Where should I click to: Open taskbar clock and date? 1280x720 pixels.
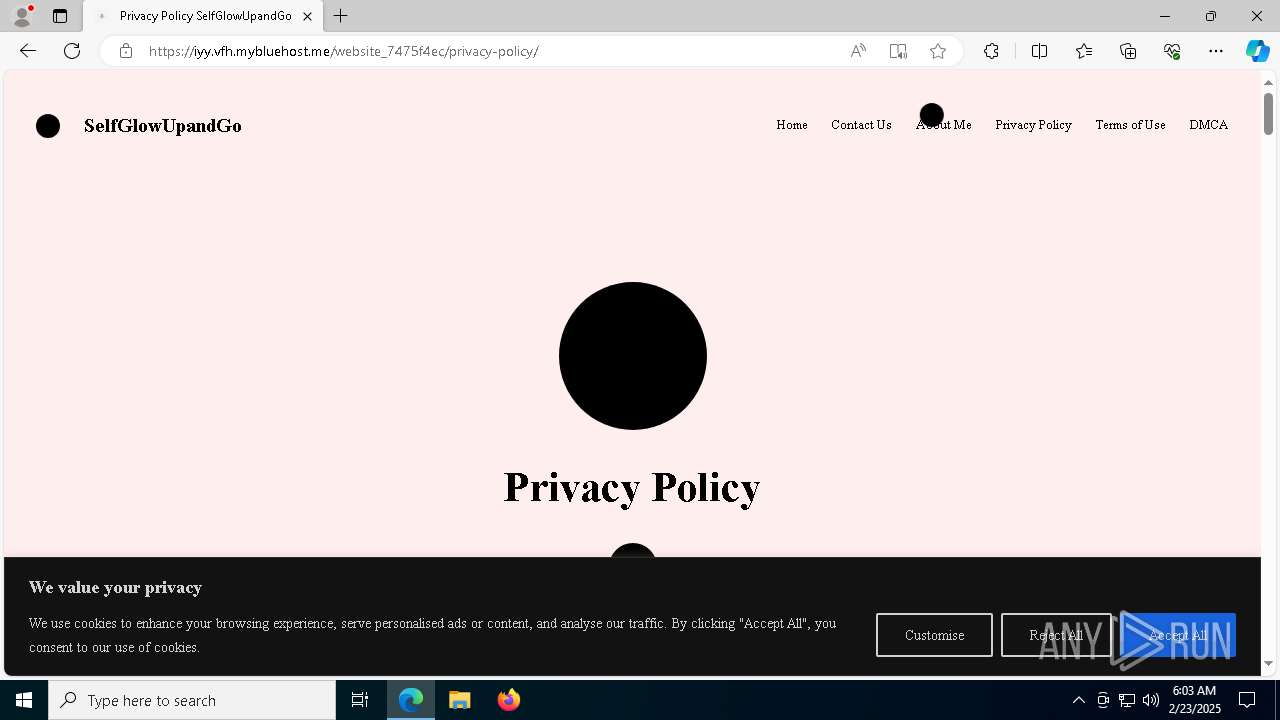(1195, 700)
